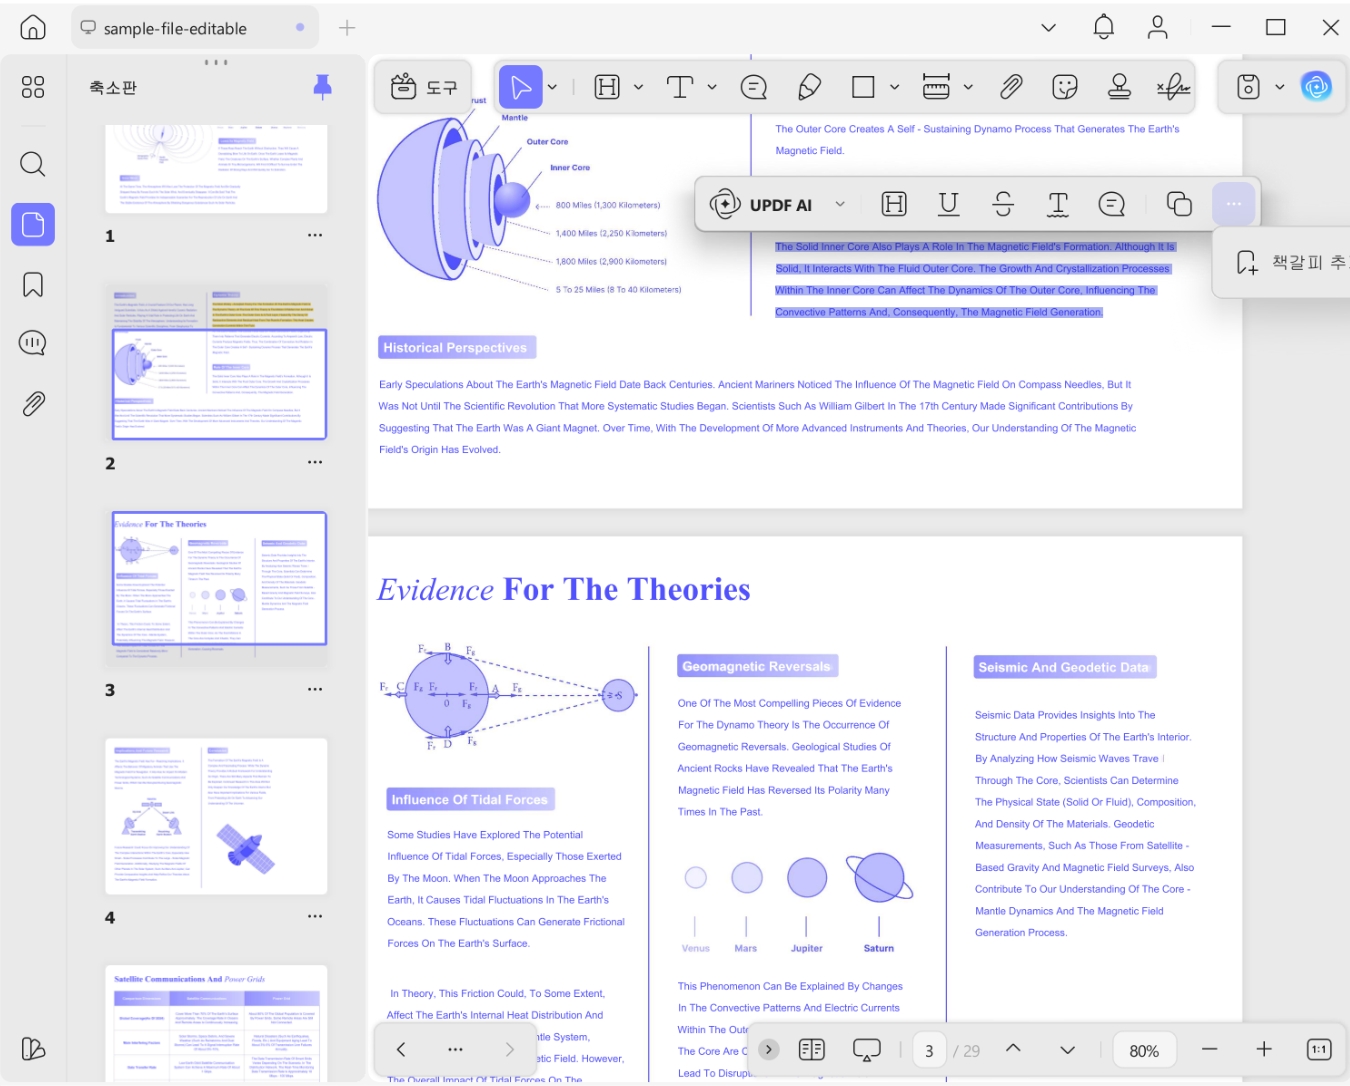Zoom out with the minus button
1350x1086 pixels.
pyautogui.click(x=1210, y=1050)
